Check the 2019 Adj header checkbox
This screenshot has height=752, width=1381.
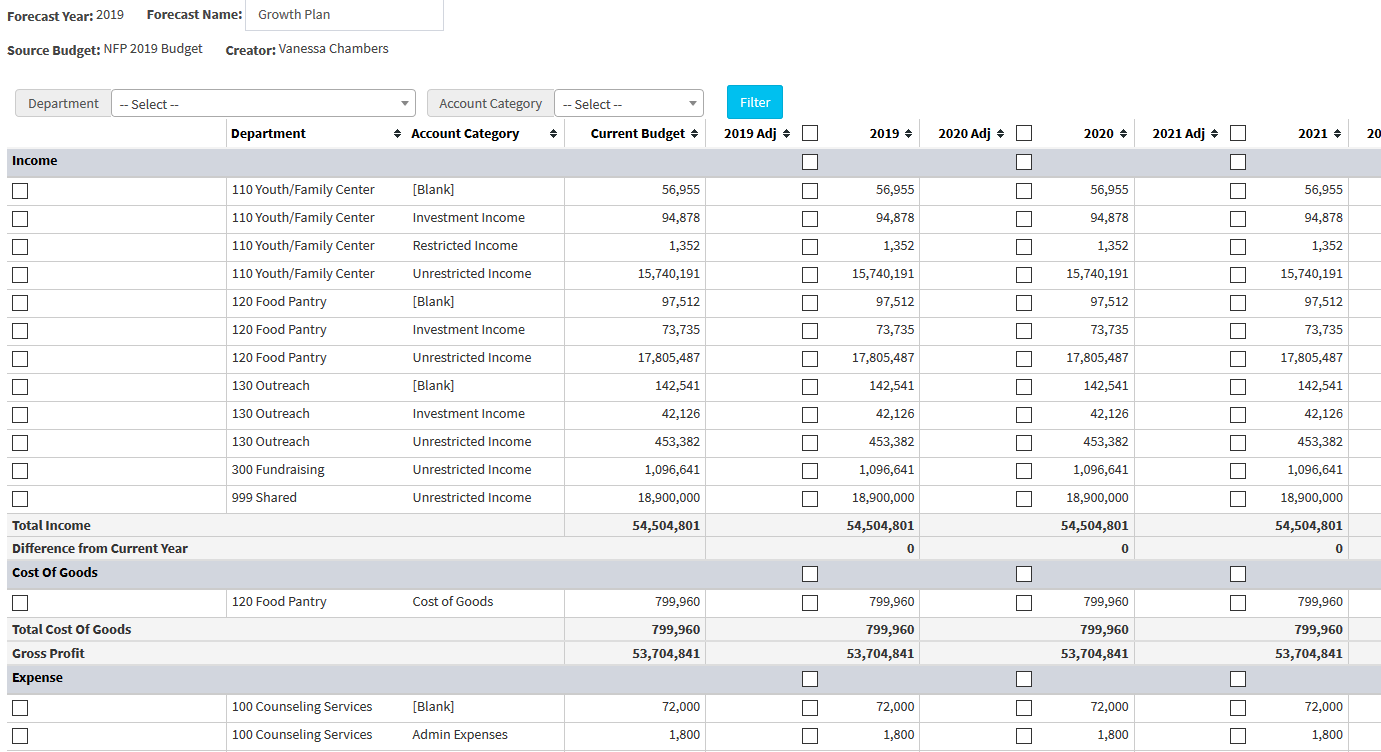[810, 133]
